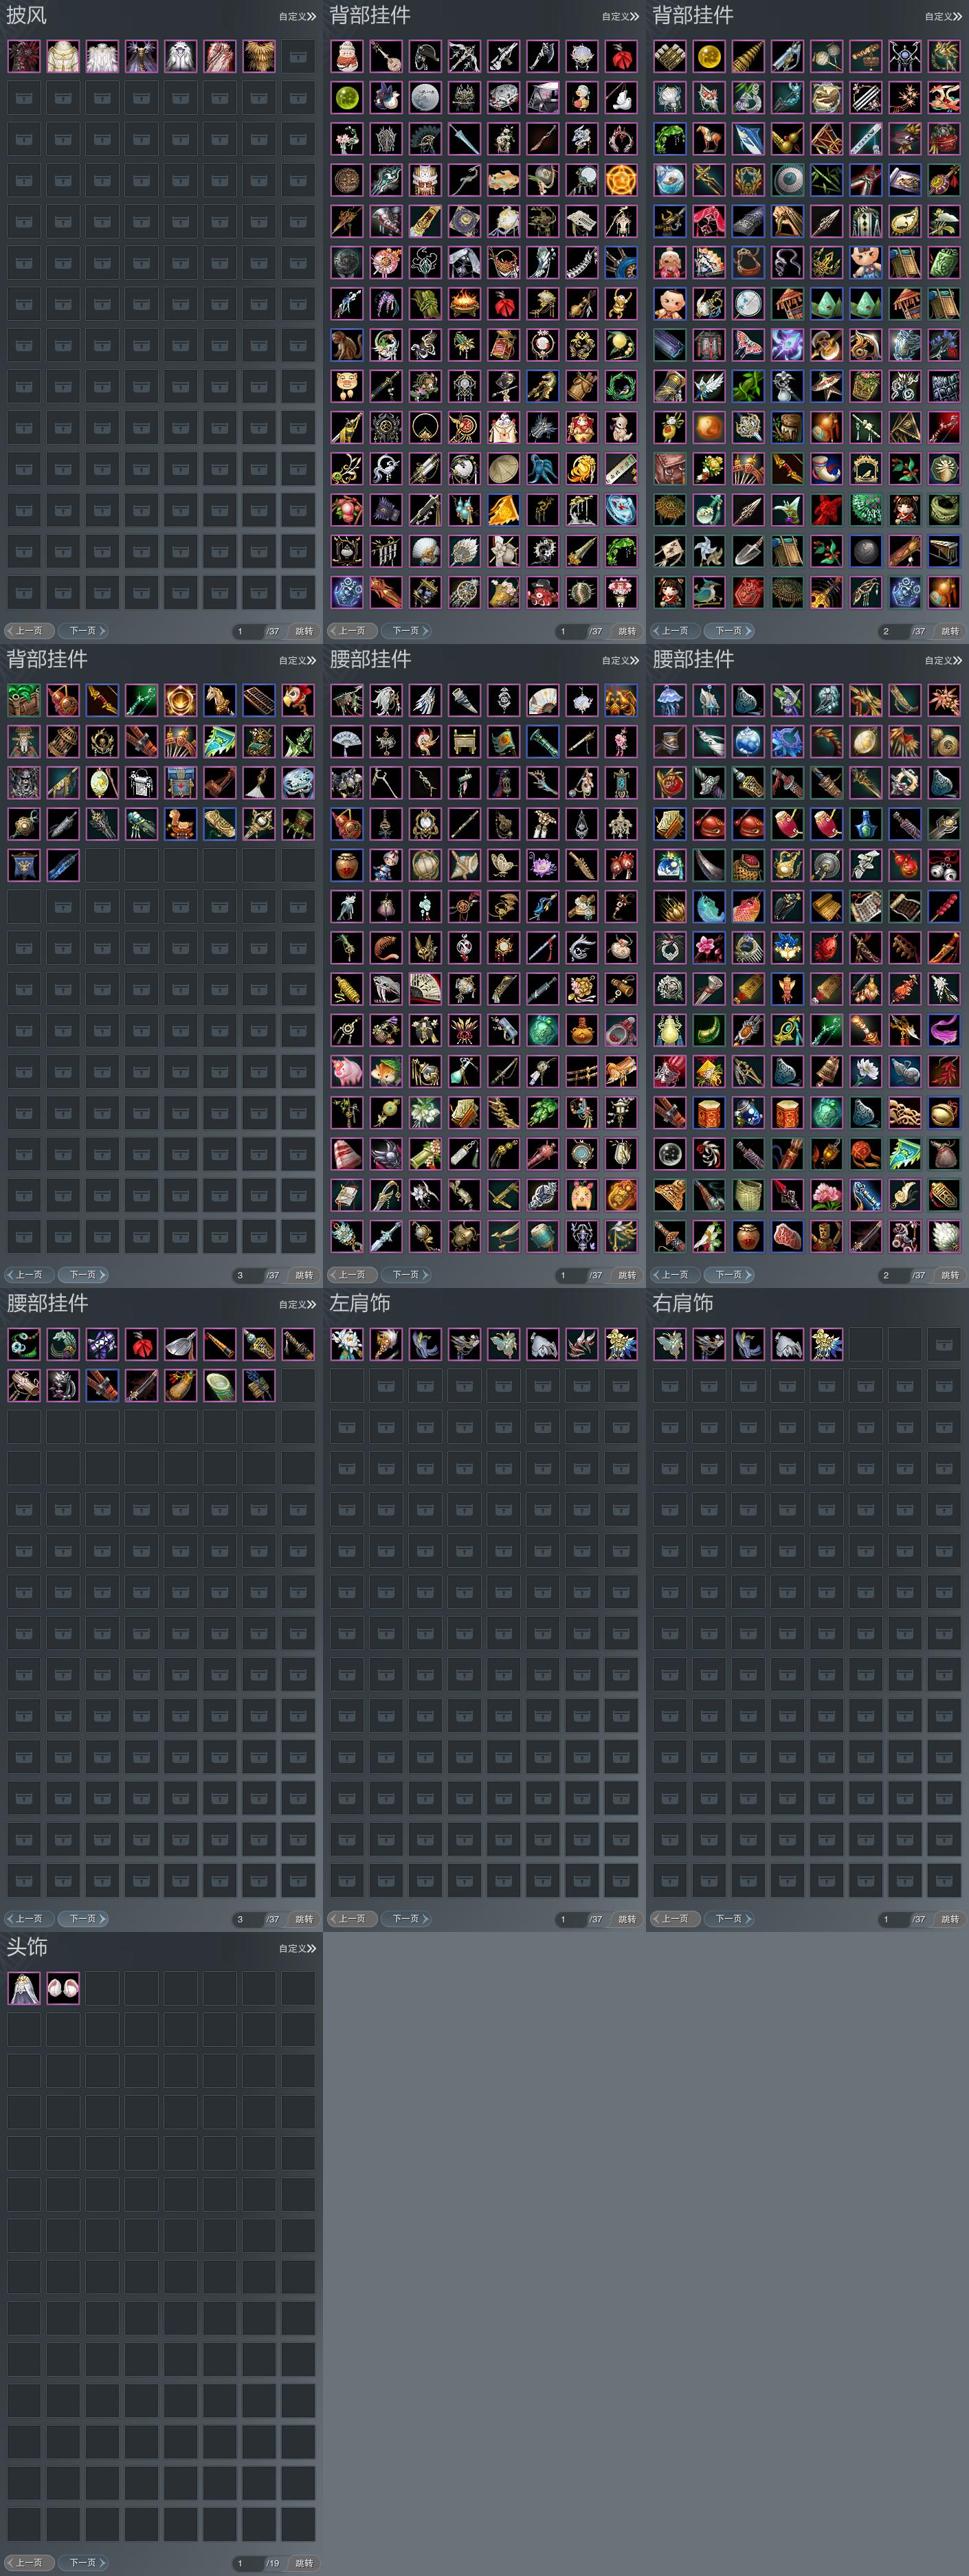Go to 下一页 in the 右肩饰 panel

click(x=729, y=1919)
